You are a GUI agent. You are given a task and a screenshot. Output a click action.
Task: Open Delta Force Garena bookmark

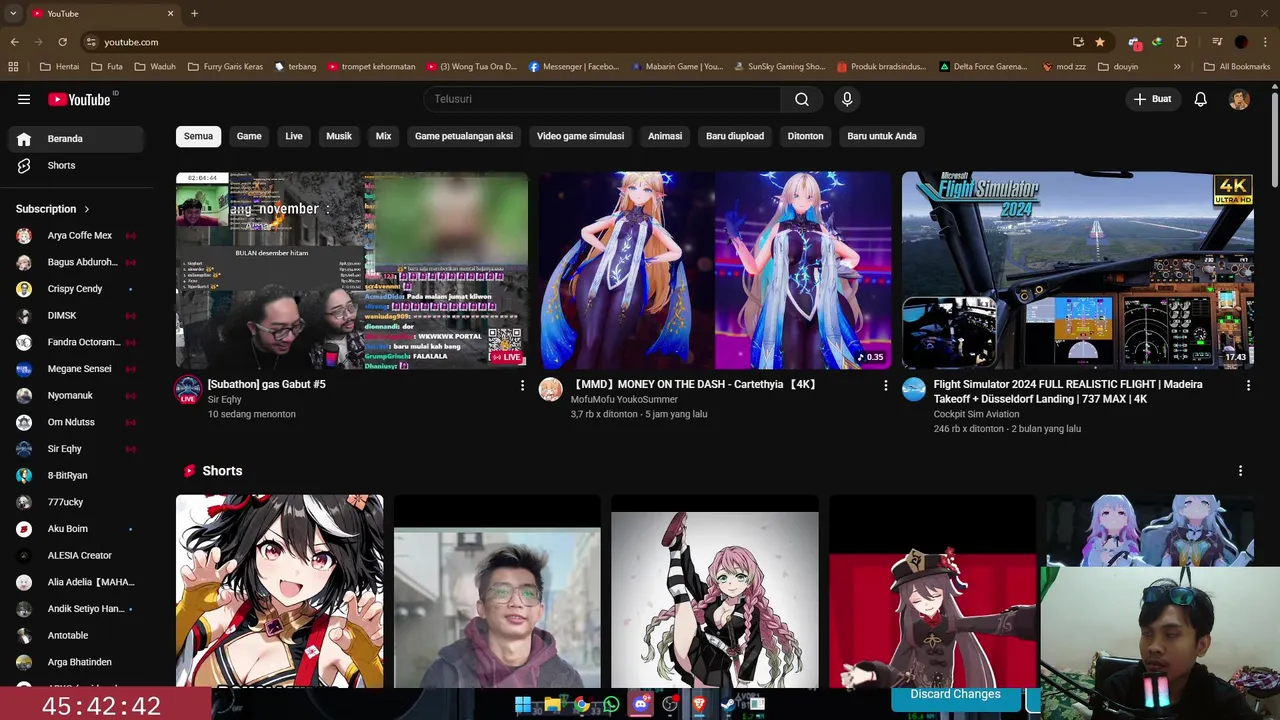coord(983,67)
